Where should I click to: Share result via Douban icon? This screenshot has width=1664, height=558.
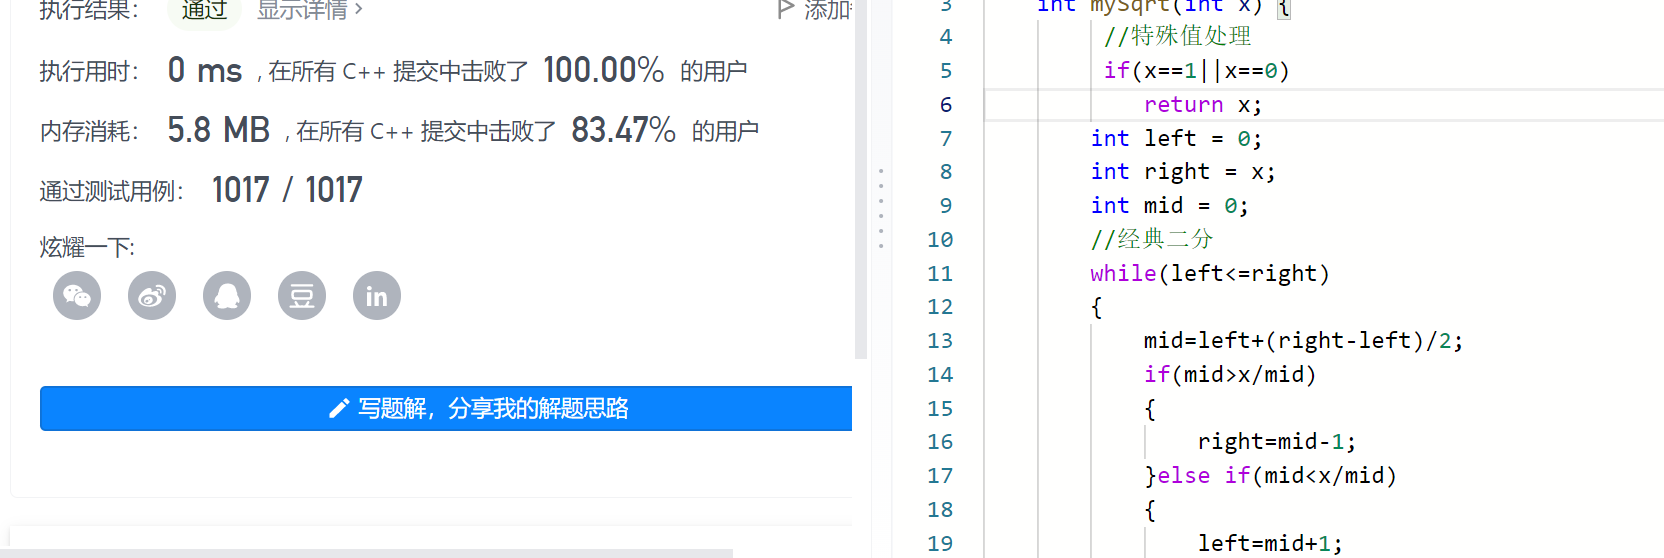[302, 296]
